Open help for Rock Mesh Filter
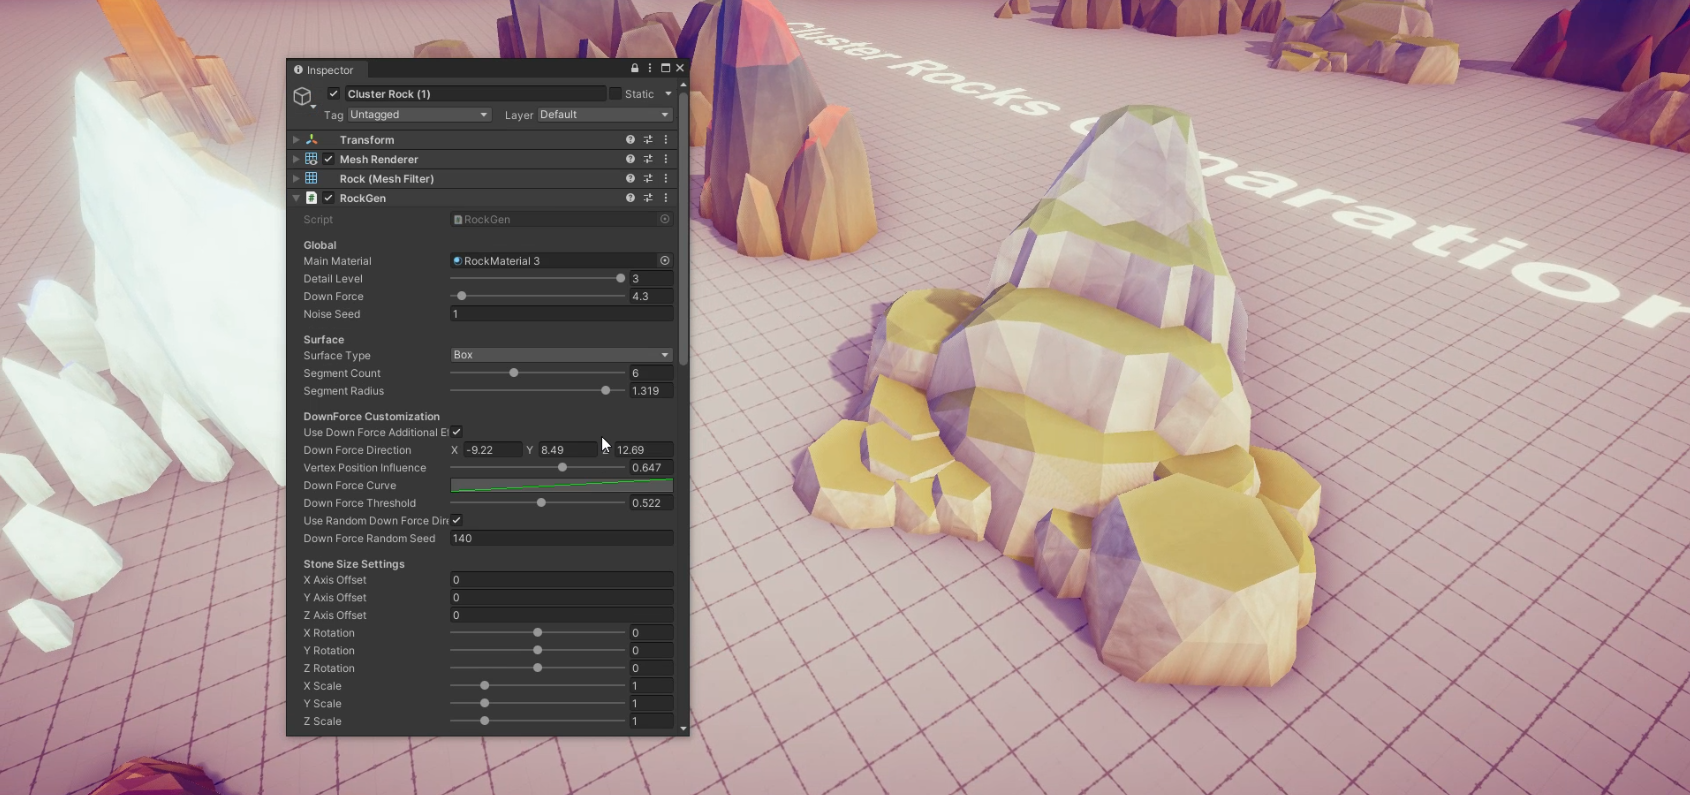This screenshot has height=795, width=1690. (x=630, y=179)
